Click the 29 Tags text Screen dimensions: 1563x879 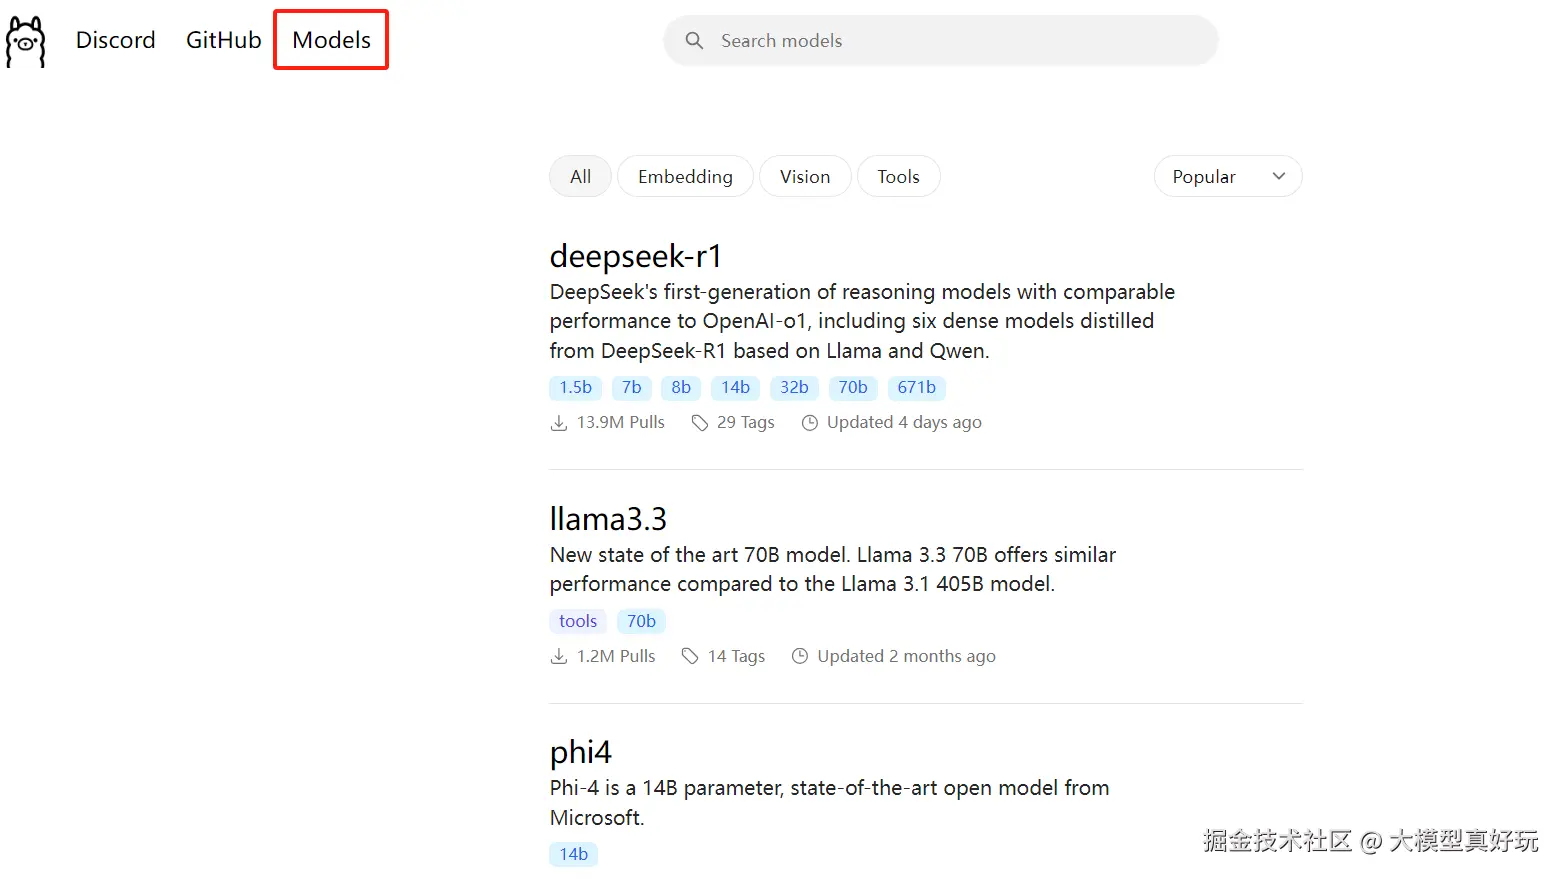click(745, 423)
